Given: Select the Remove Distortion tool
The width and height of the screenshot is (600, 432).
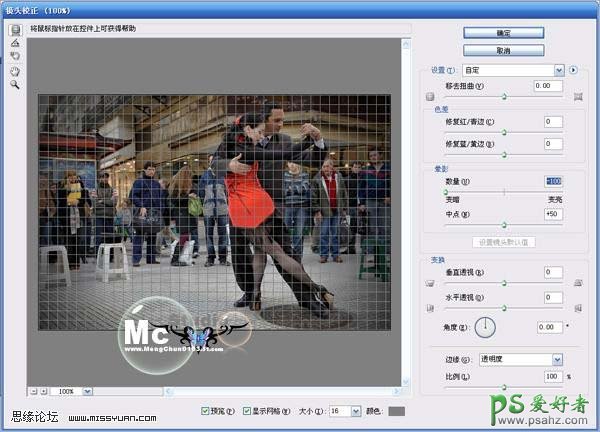Looking at the screenshot, I should click(x=16, y=29).
